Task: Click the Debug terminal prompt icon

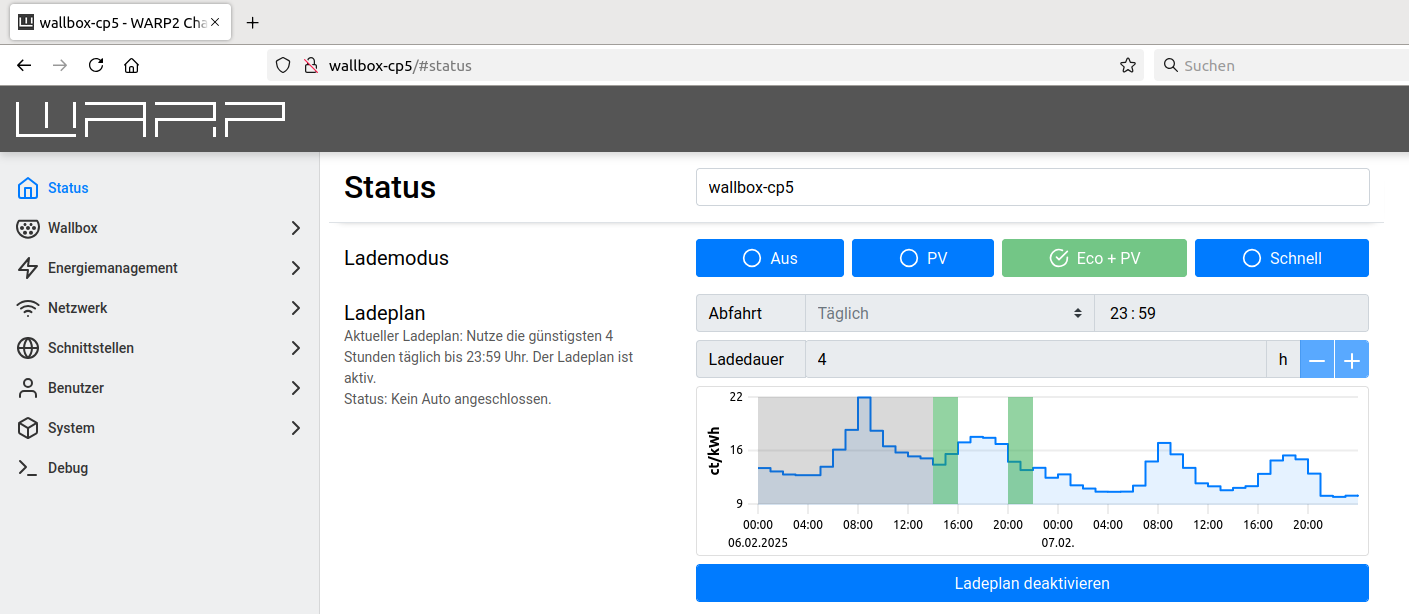Action: 28,468
